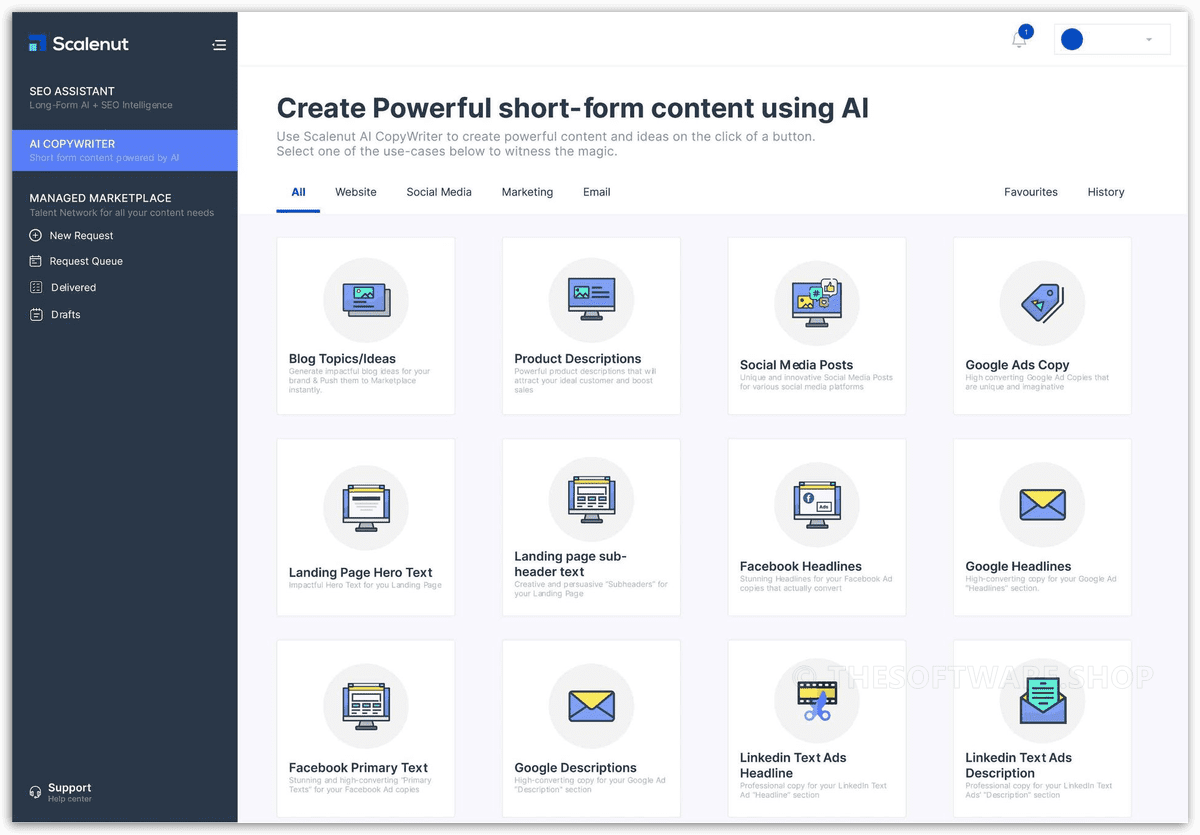Image resolution: width=1200 pixels, height=835 pixels.
Task: Select the Google Descriptions envelope icon
Action: (591, 704)
